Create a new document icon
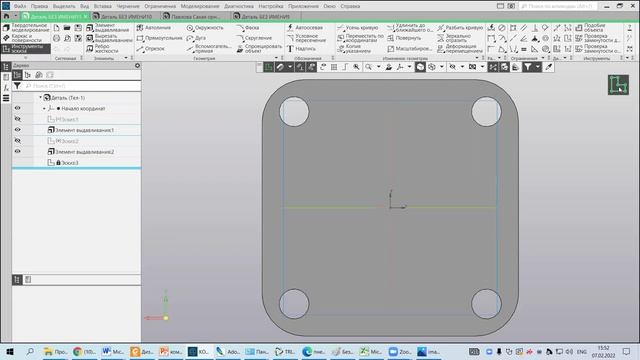 (x=56, y=28)
